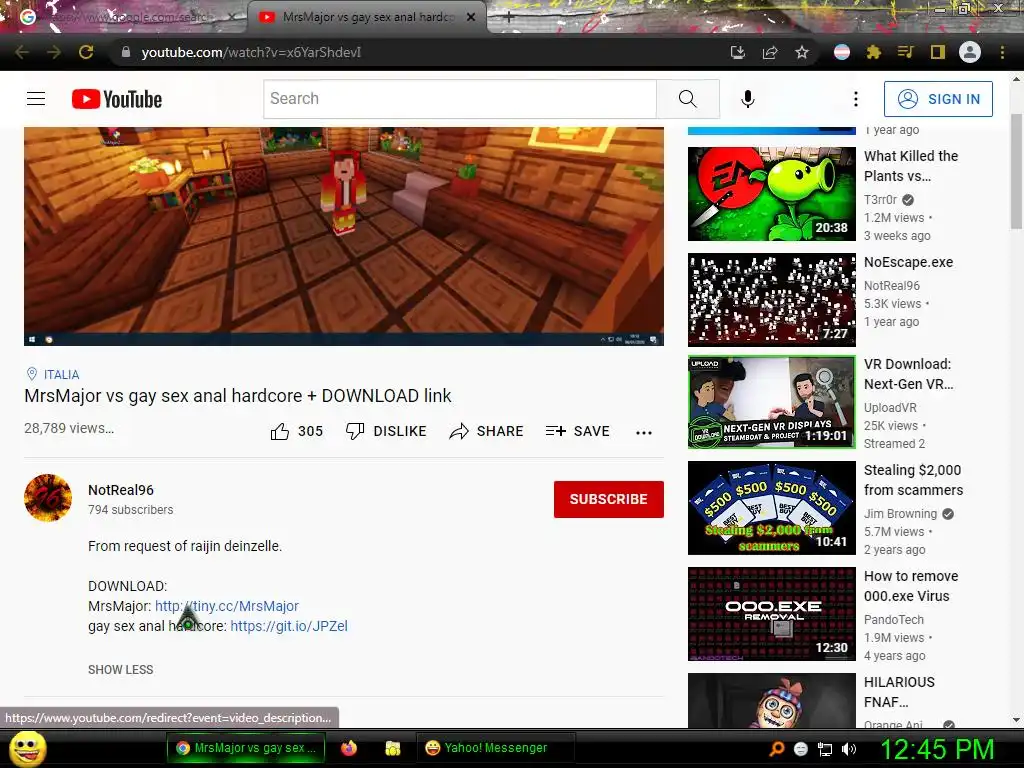Screen dimensions: 1024x768
Task: Open the Extensions puzzle icon
Action: click(x=874, y=52)
